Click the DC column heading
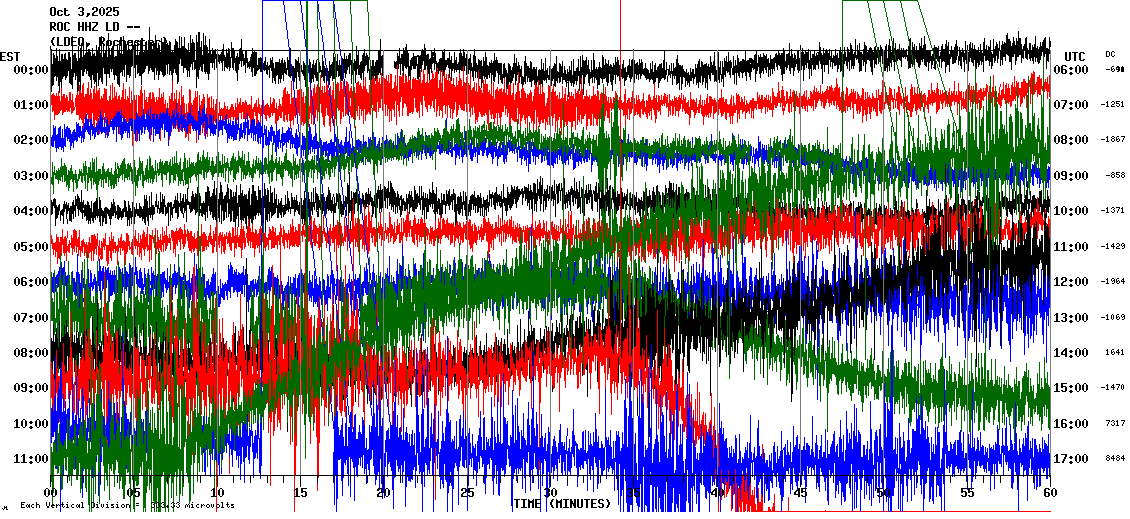The height and width of the screenshot is (519, 1130). point(1110,54)
